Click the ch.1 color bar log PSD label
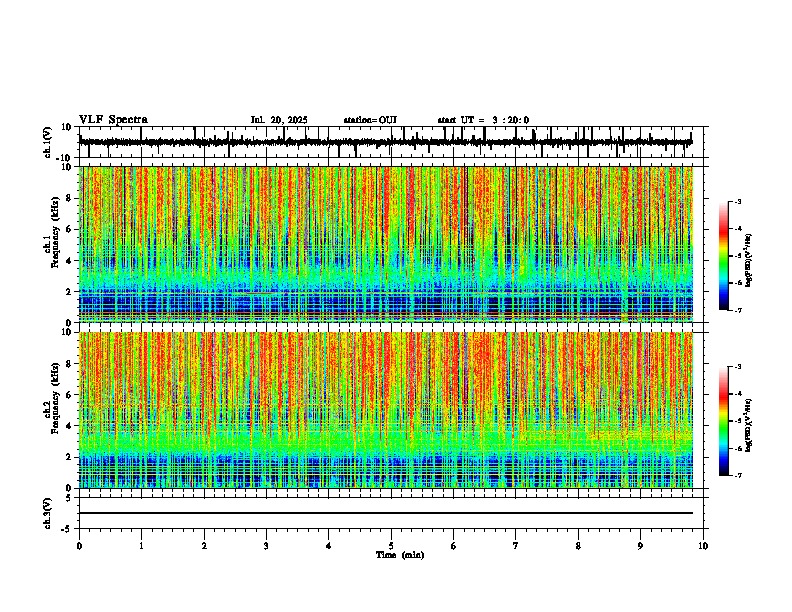The height and width of the screenshot is (612, 792). click(x=749, y=260)
